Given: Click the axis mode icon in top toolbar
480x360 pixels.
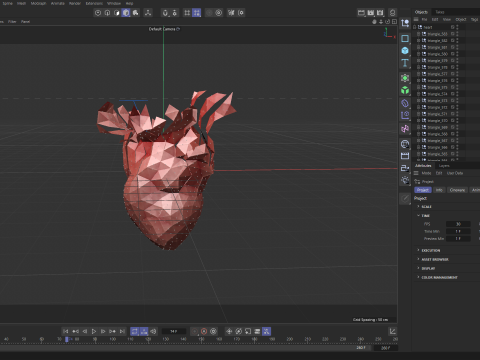Looking at the screenshot, I should [x=148, y=13].
